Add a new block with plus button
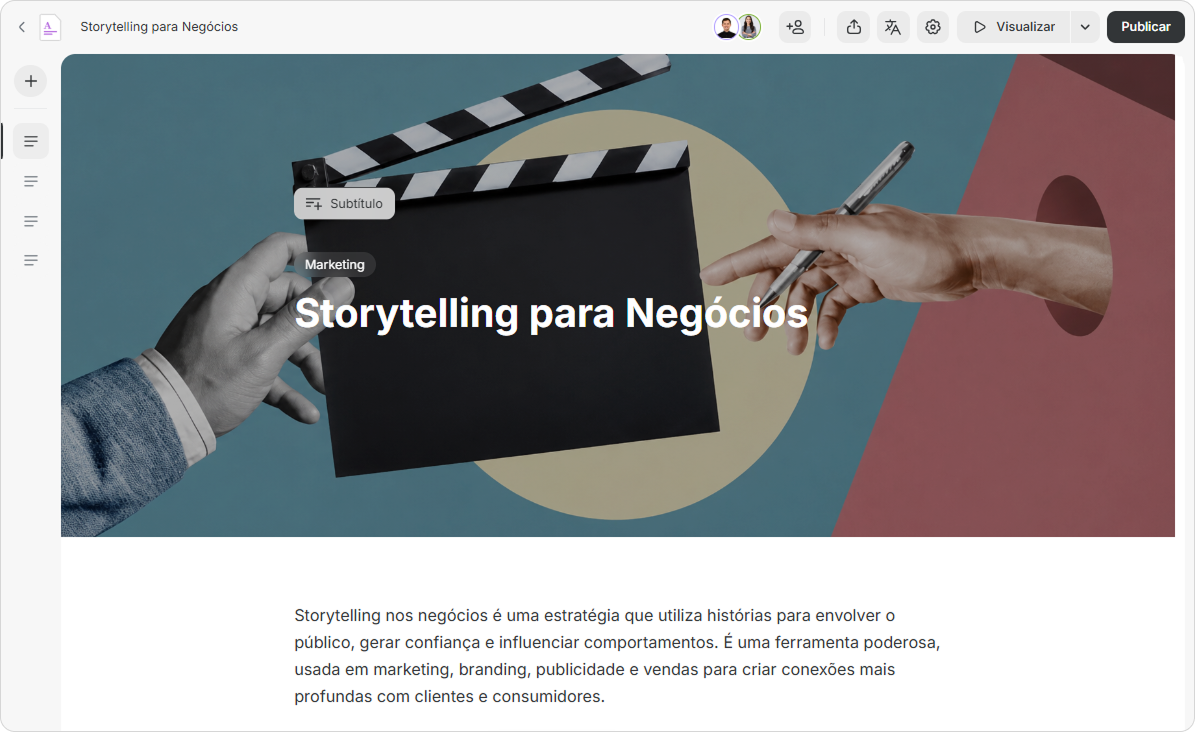The height and width of the screenshot is (732, 1195). pos(30,81)
